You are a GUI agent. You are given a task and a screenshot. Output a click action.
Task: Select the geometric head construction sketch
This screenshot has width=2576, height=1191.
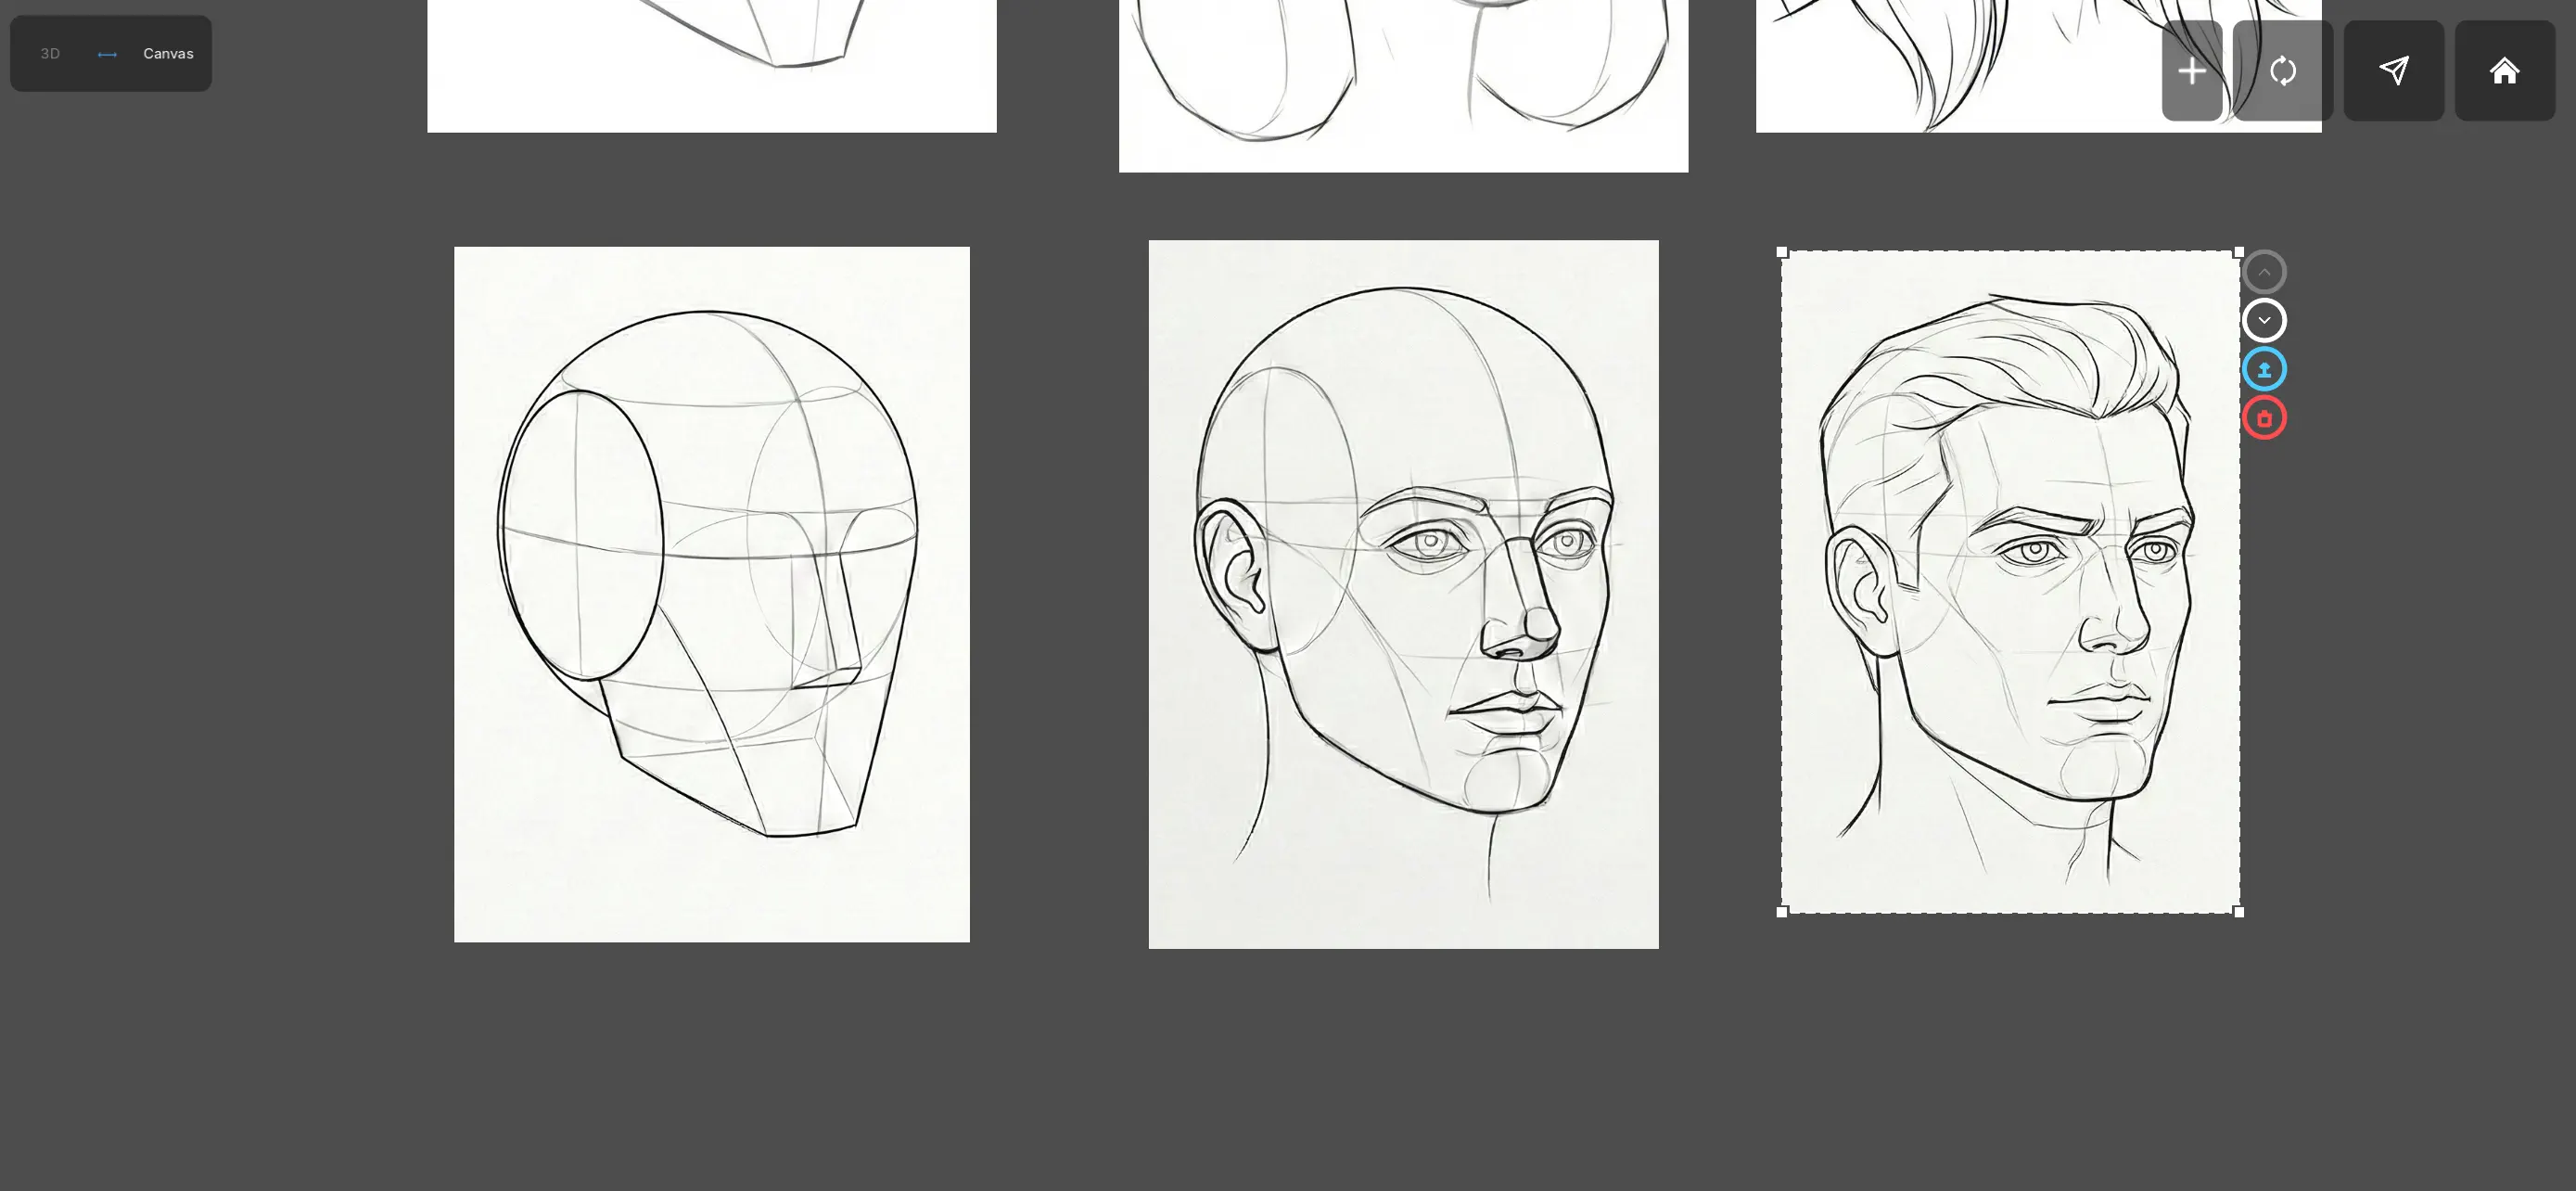[711, 594]
